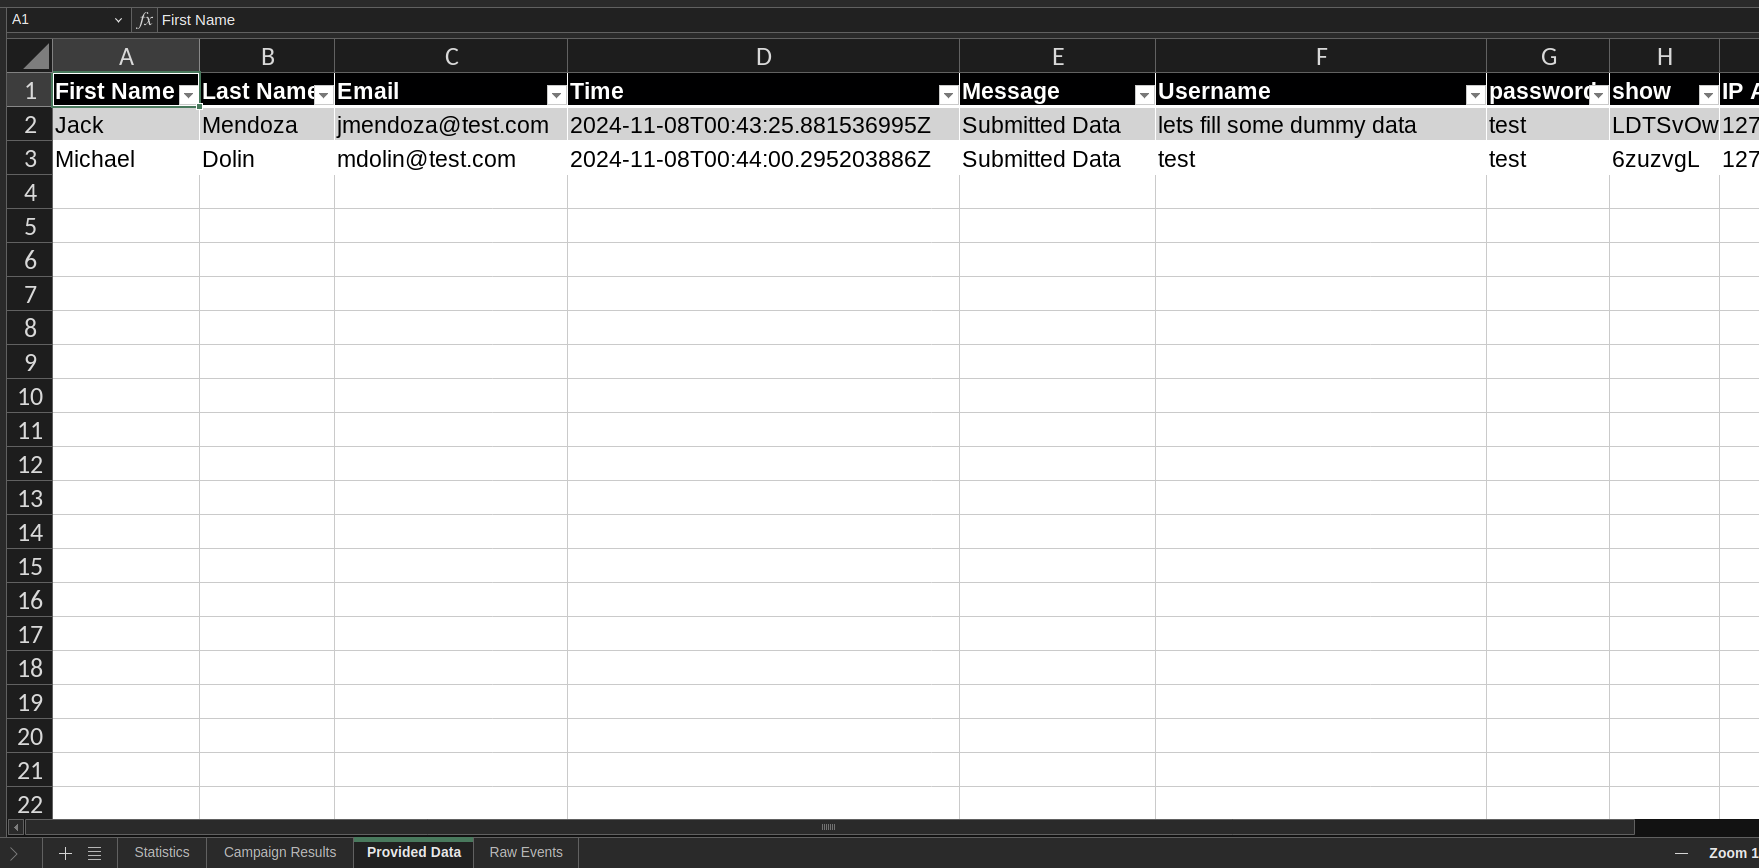Screen dimensions: 1759x868
Task: Select row 22 header
Action: [30, 805]
